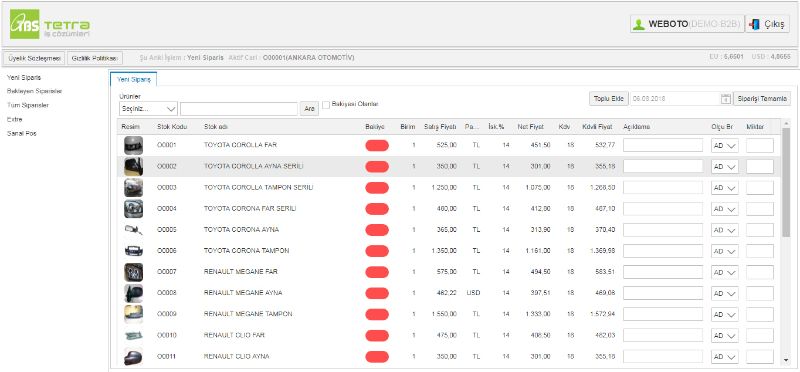Switch to the Yeni Sipariş tab
The width and height of the screenshot is (800, 372).
tap(134, 79)
